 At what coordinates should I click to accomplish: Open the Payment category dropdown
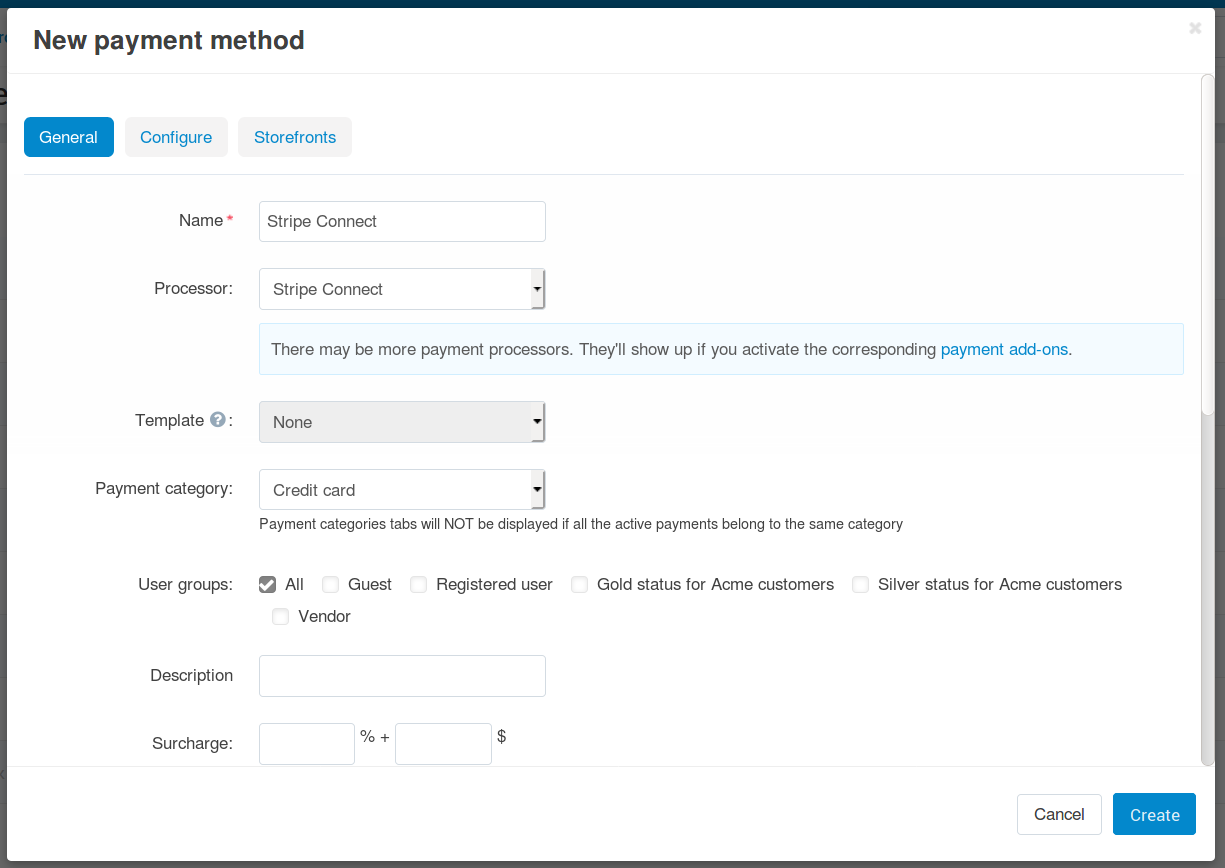point(402,490)
